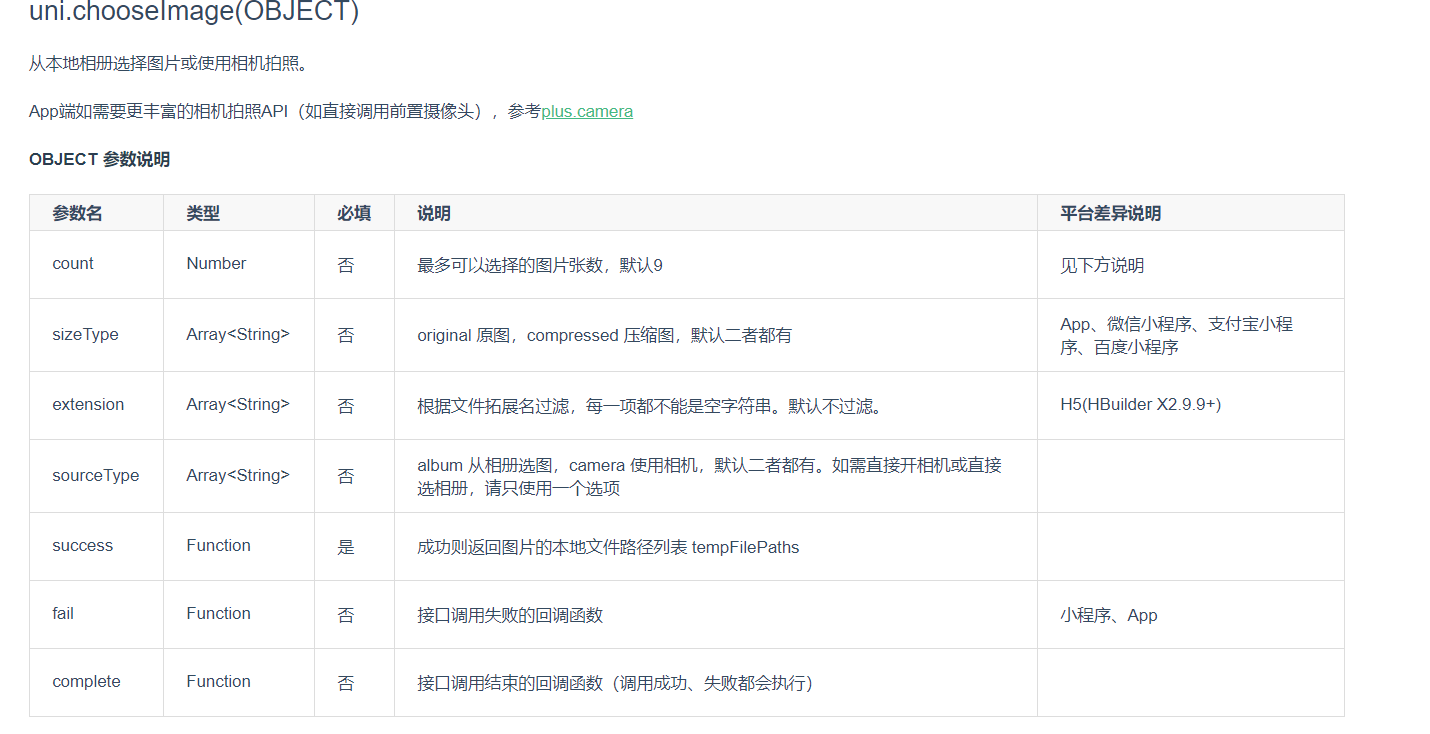
Task: Click the uni.chooseImage(OBJECT) heading
Action: pos(194,12)
